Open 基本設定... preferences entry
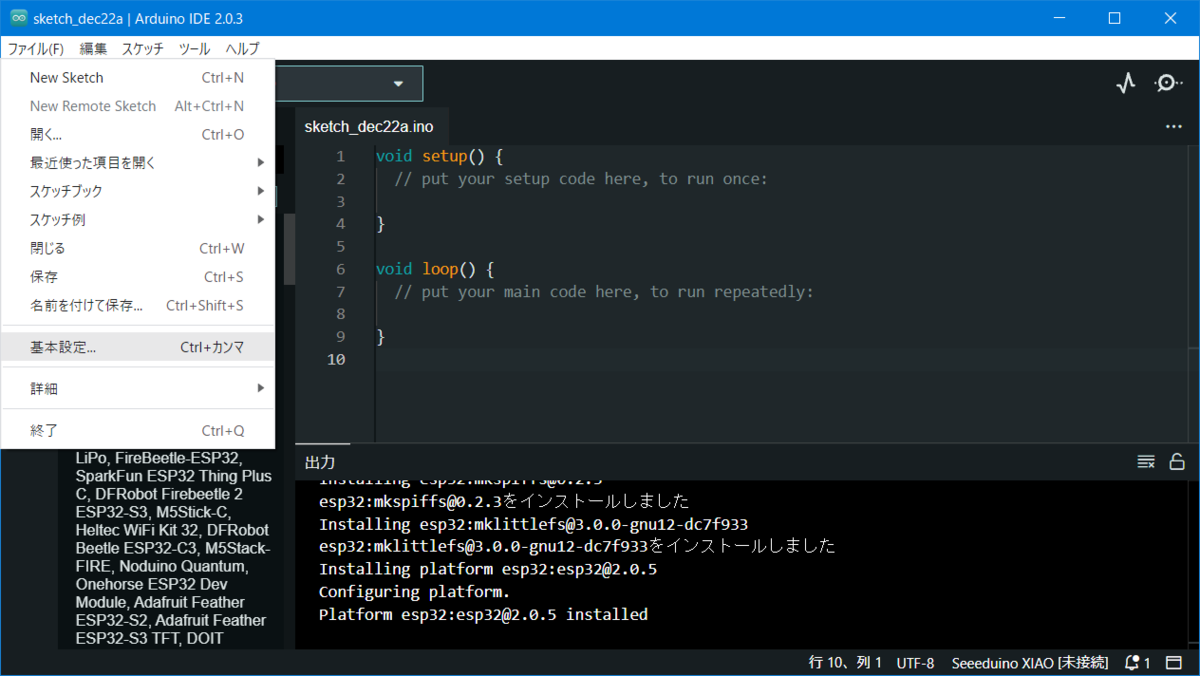 (138, 347)
